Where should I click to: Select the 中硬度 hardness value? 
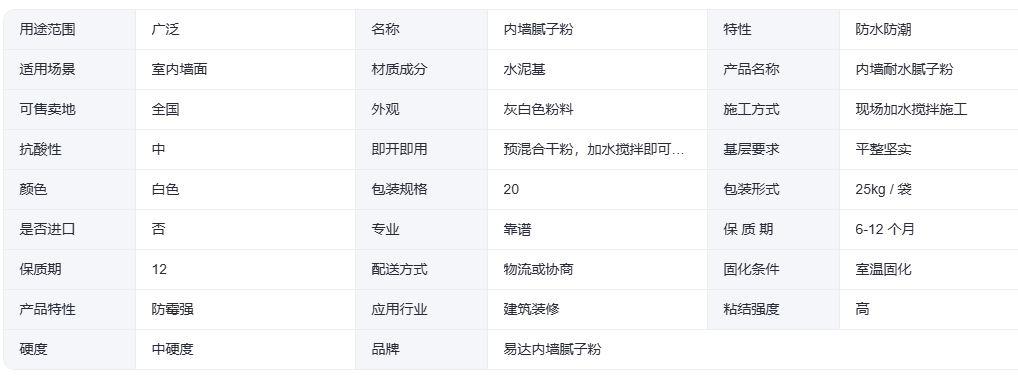point(173,349)
